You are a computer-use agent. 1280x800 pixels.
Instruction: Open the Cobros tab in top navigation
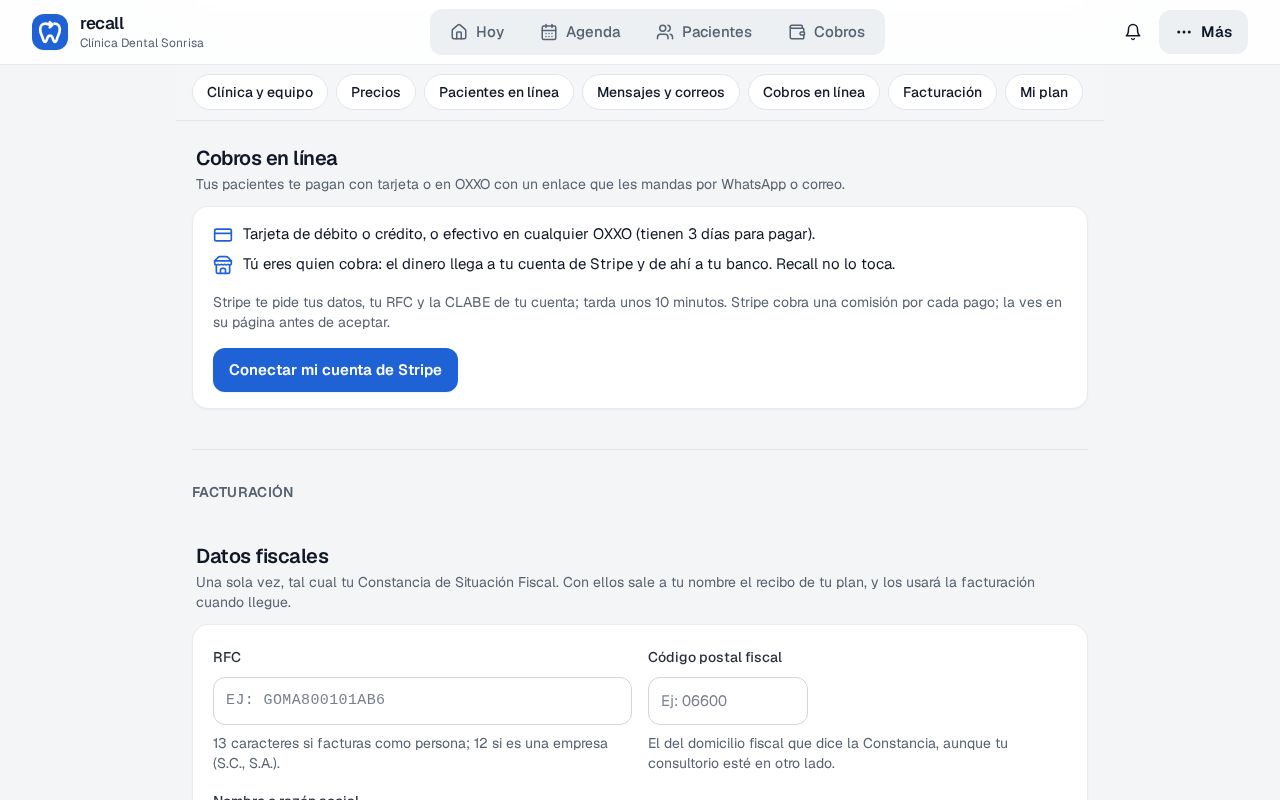(827, 32)
